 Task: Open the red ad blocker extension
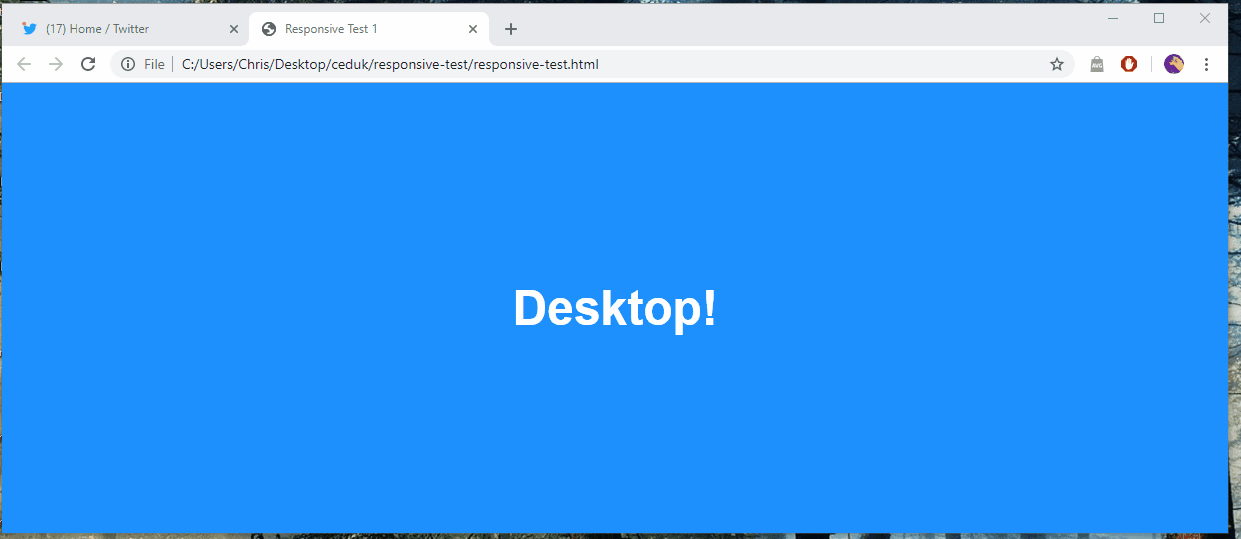pos(1129,64)
